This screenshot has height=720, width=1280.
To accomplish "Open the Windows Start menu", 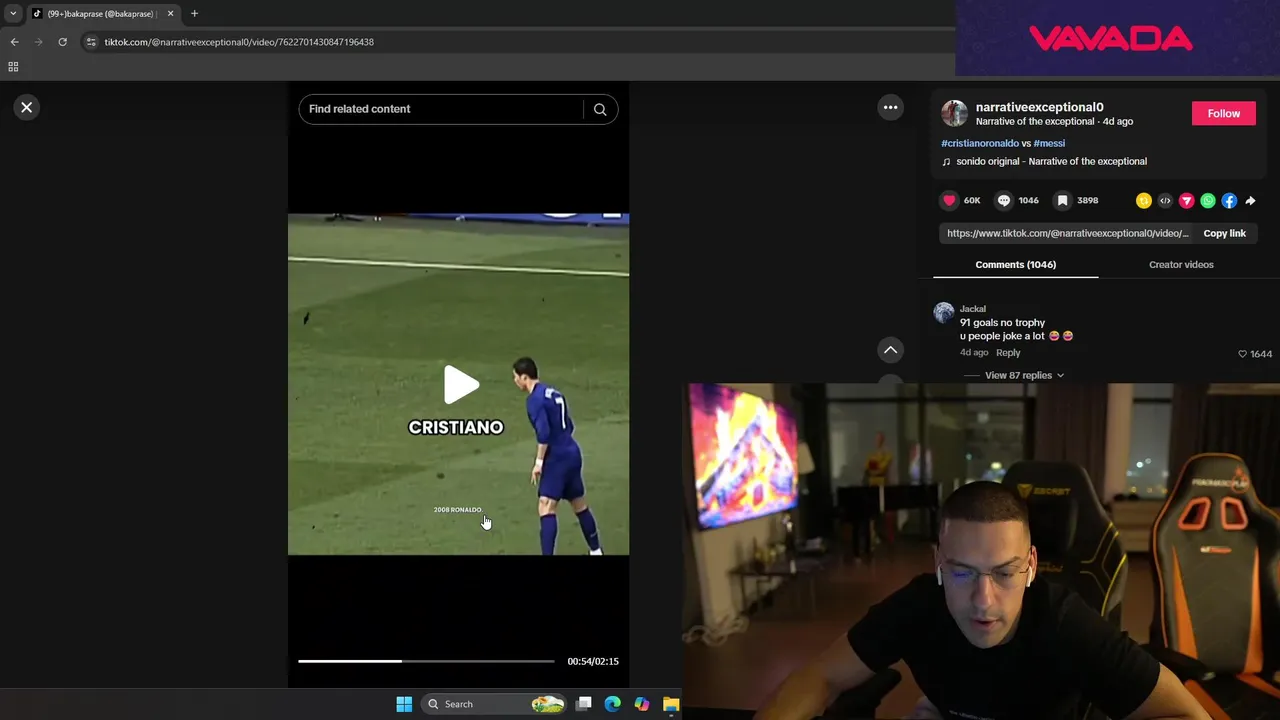I will point(404,704).
